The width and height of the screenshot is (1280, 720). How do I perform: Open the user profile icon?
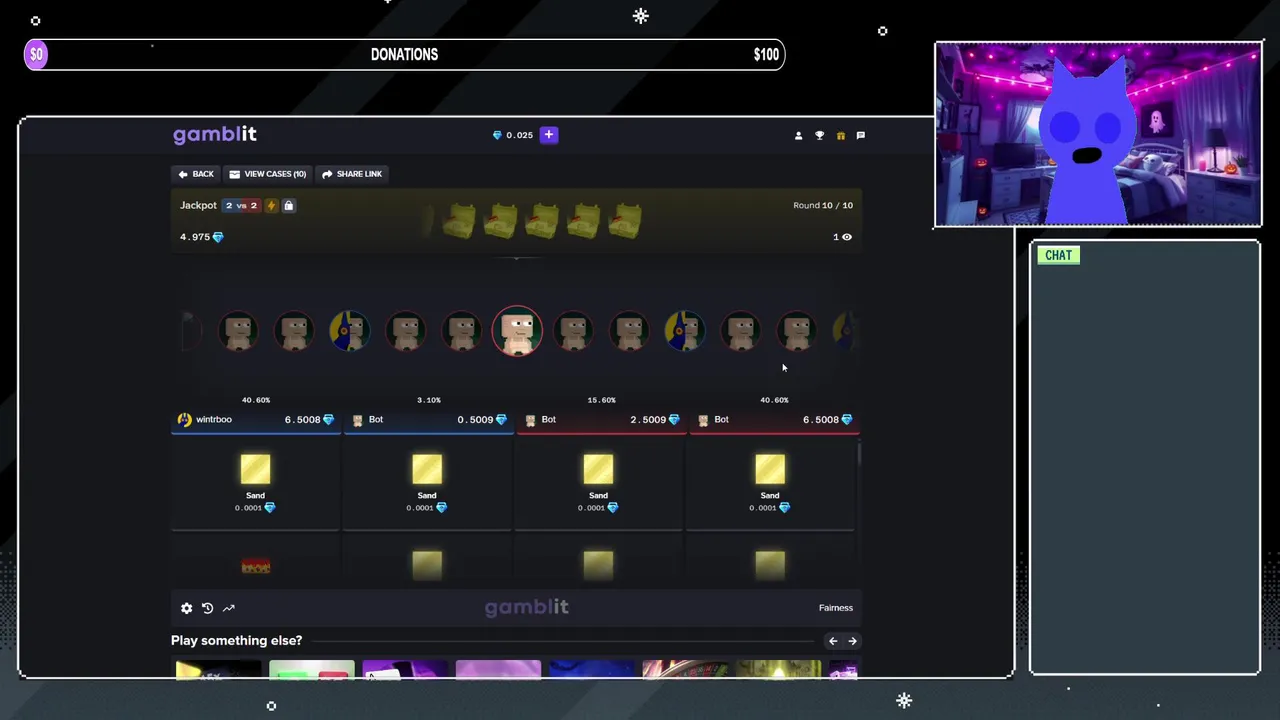[798, 136]
